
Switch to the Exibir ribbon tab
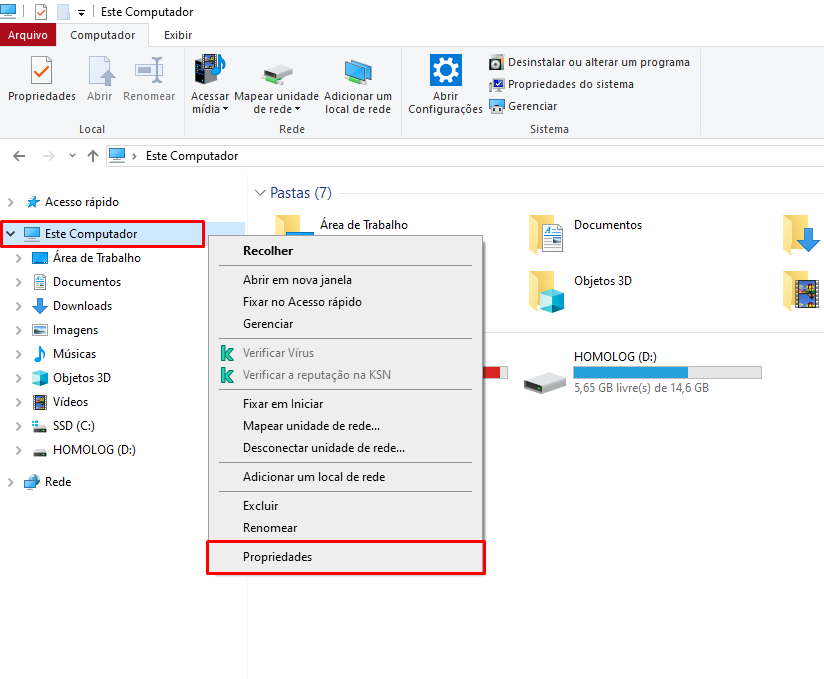point(178,35)
